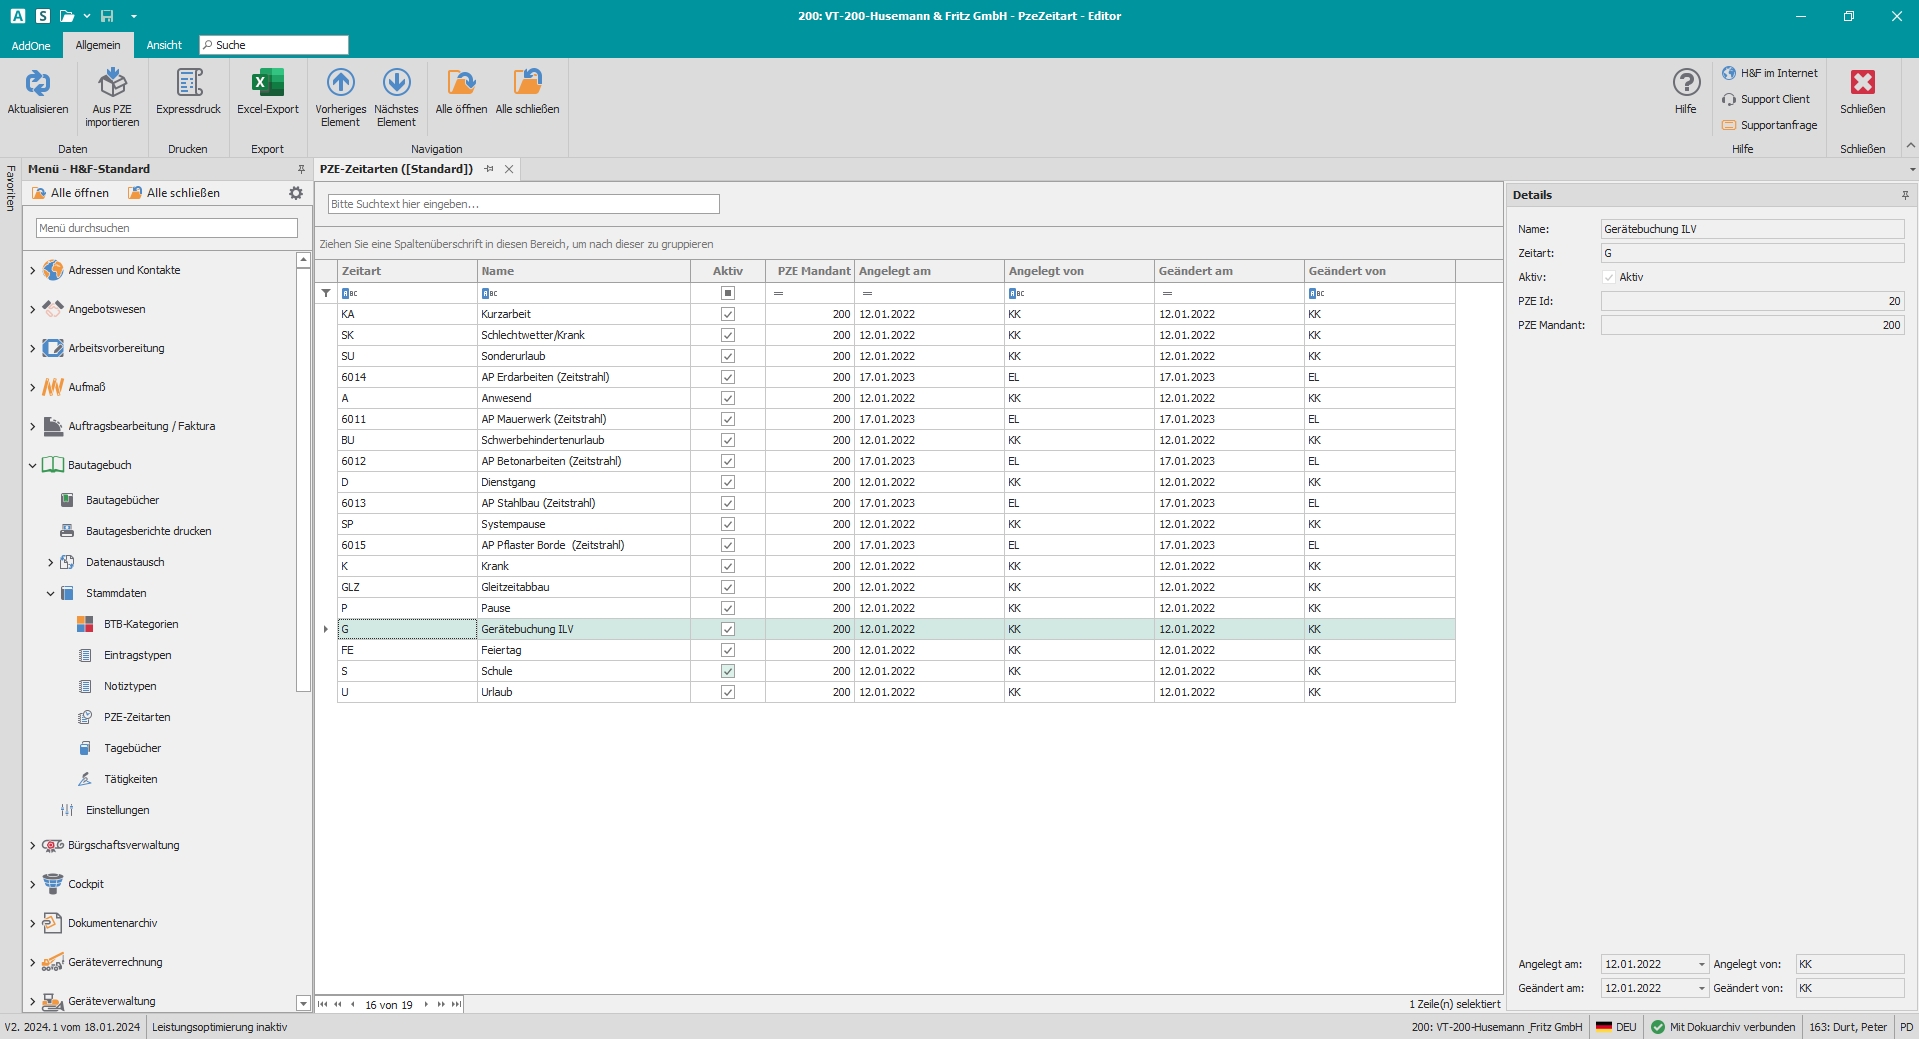Switch to the Ansicht ribbon tab
This screenshot has width=1919, height=1039.
164,45
